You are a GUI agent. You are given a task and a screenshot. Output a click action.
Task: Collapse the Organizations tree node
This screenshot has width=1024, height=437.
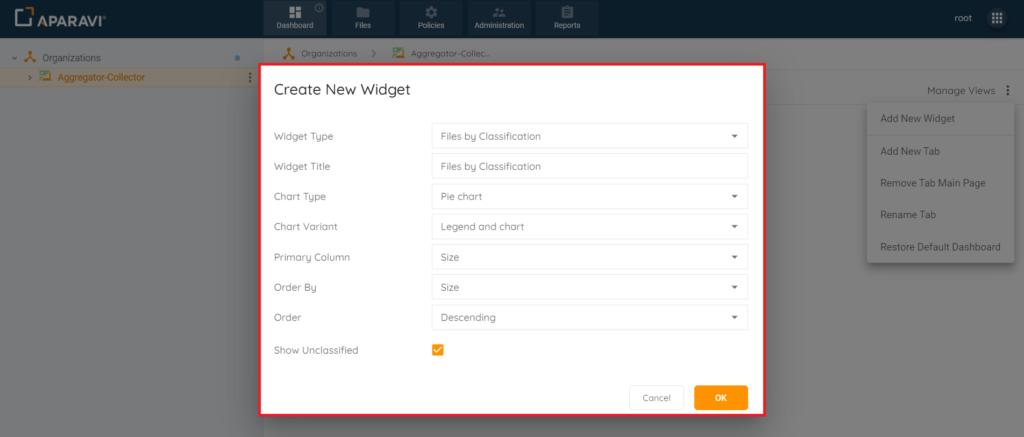[x=14, y=58]
